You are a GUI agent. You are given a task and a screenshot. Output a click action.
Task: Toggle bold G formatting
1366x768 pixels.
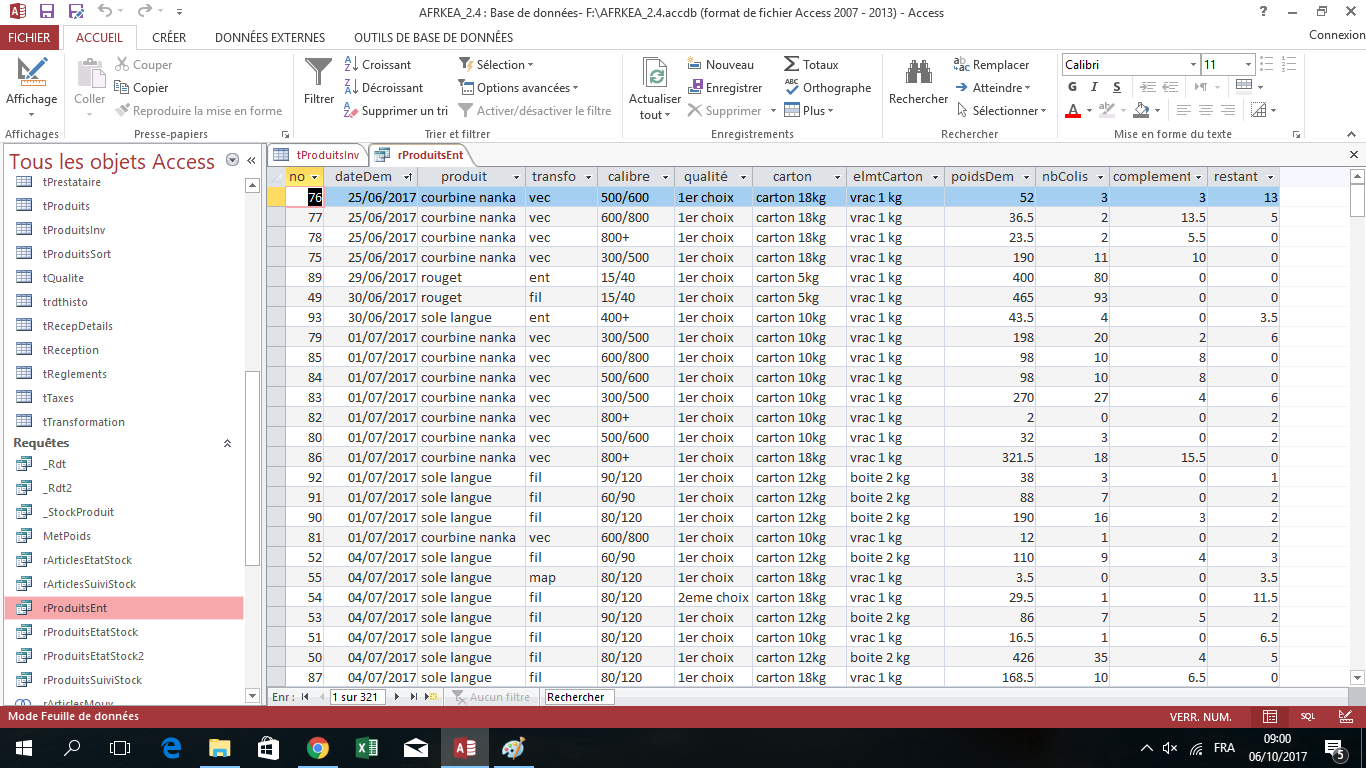(x=1072, y=87)
